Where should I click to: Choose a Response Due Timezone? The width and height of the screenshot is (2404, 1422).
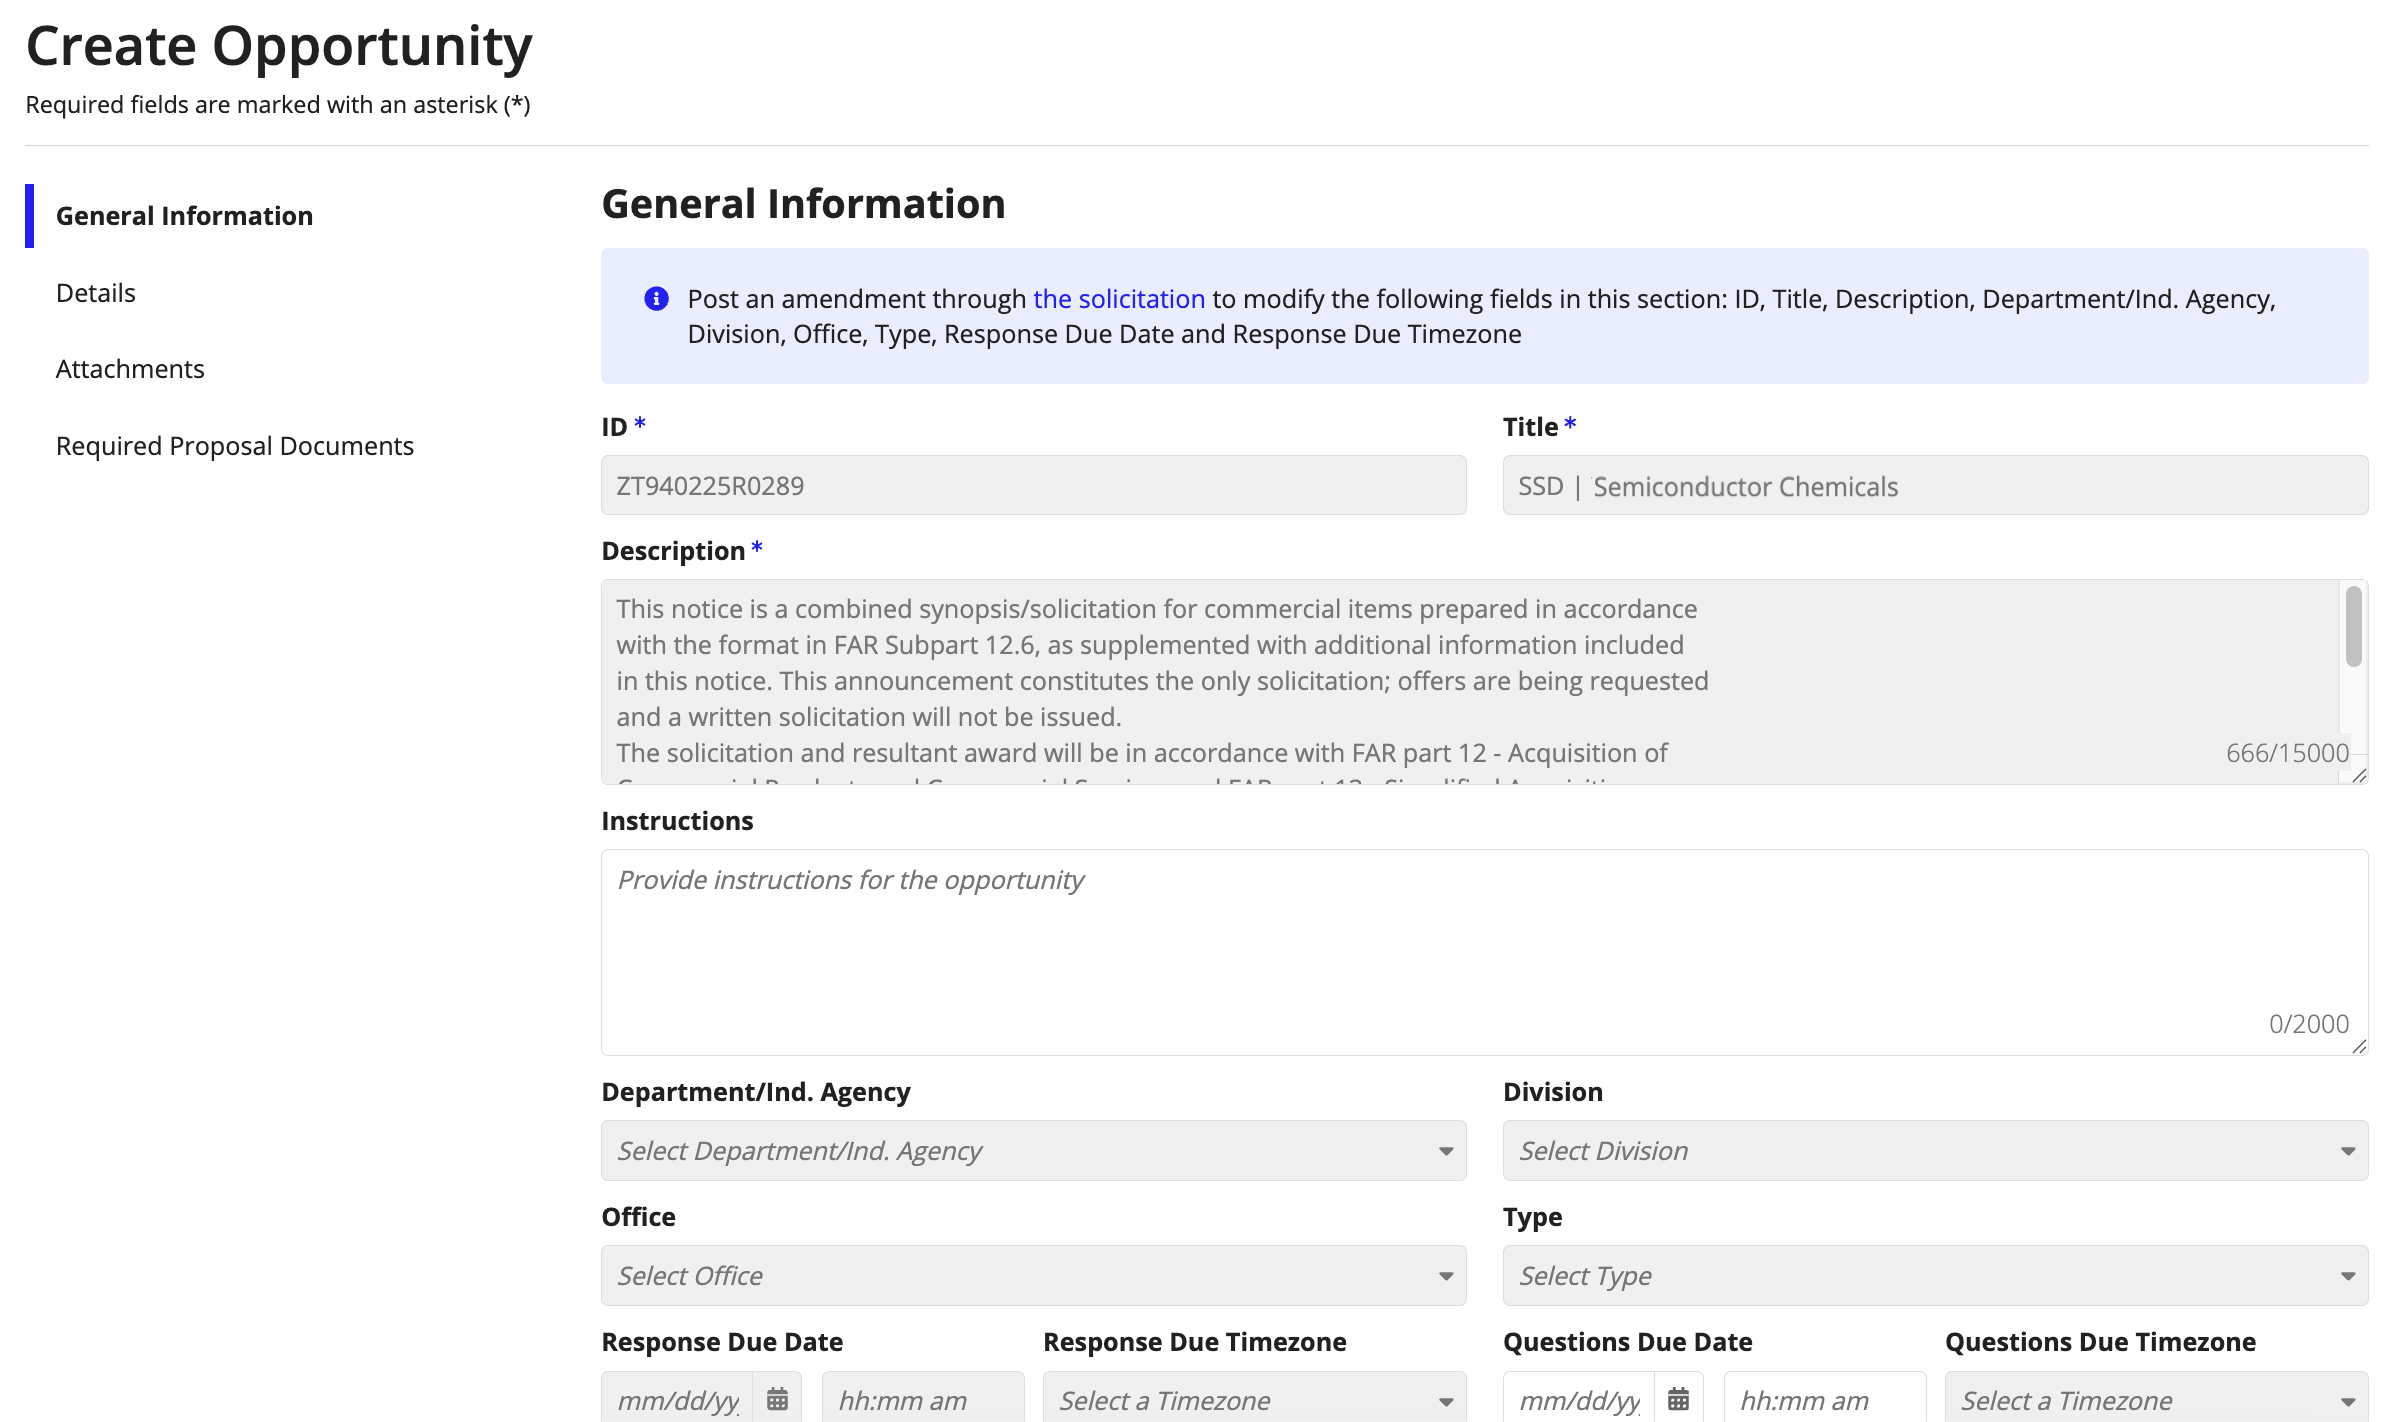click(1254, 1399)
